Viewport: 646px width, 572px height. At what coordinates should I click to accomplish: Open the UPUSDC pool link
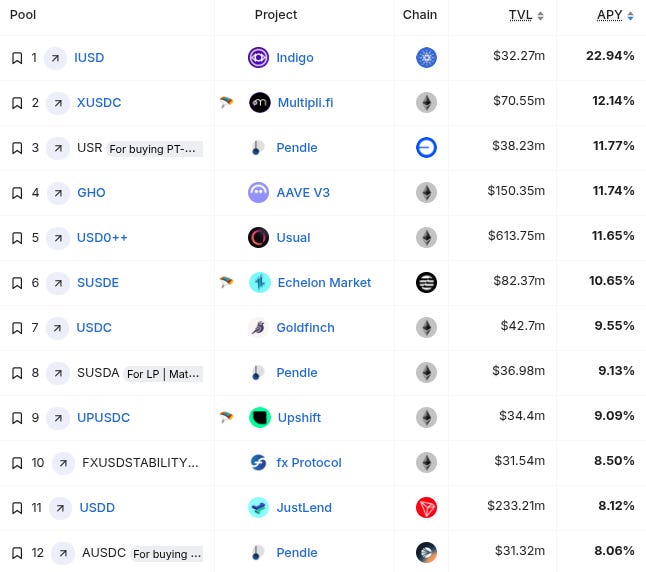point(103,417)
